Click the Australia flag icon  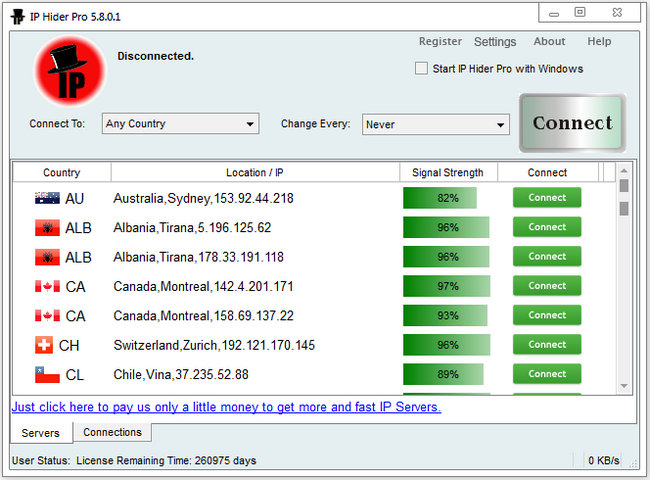point(47,198)
